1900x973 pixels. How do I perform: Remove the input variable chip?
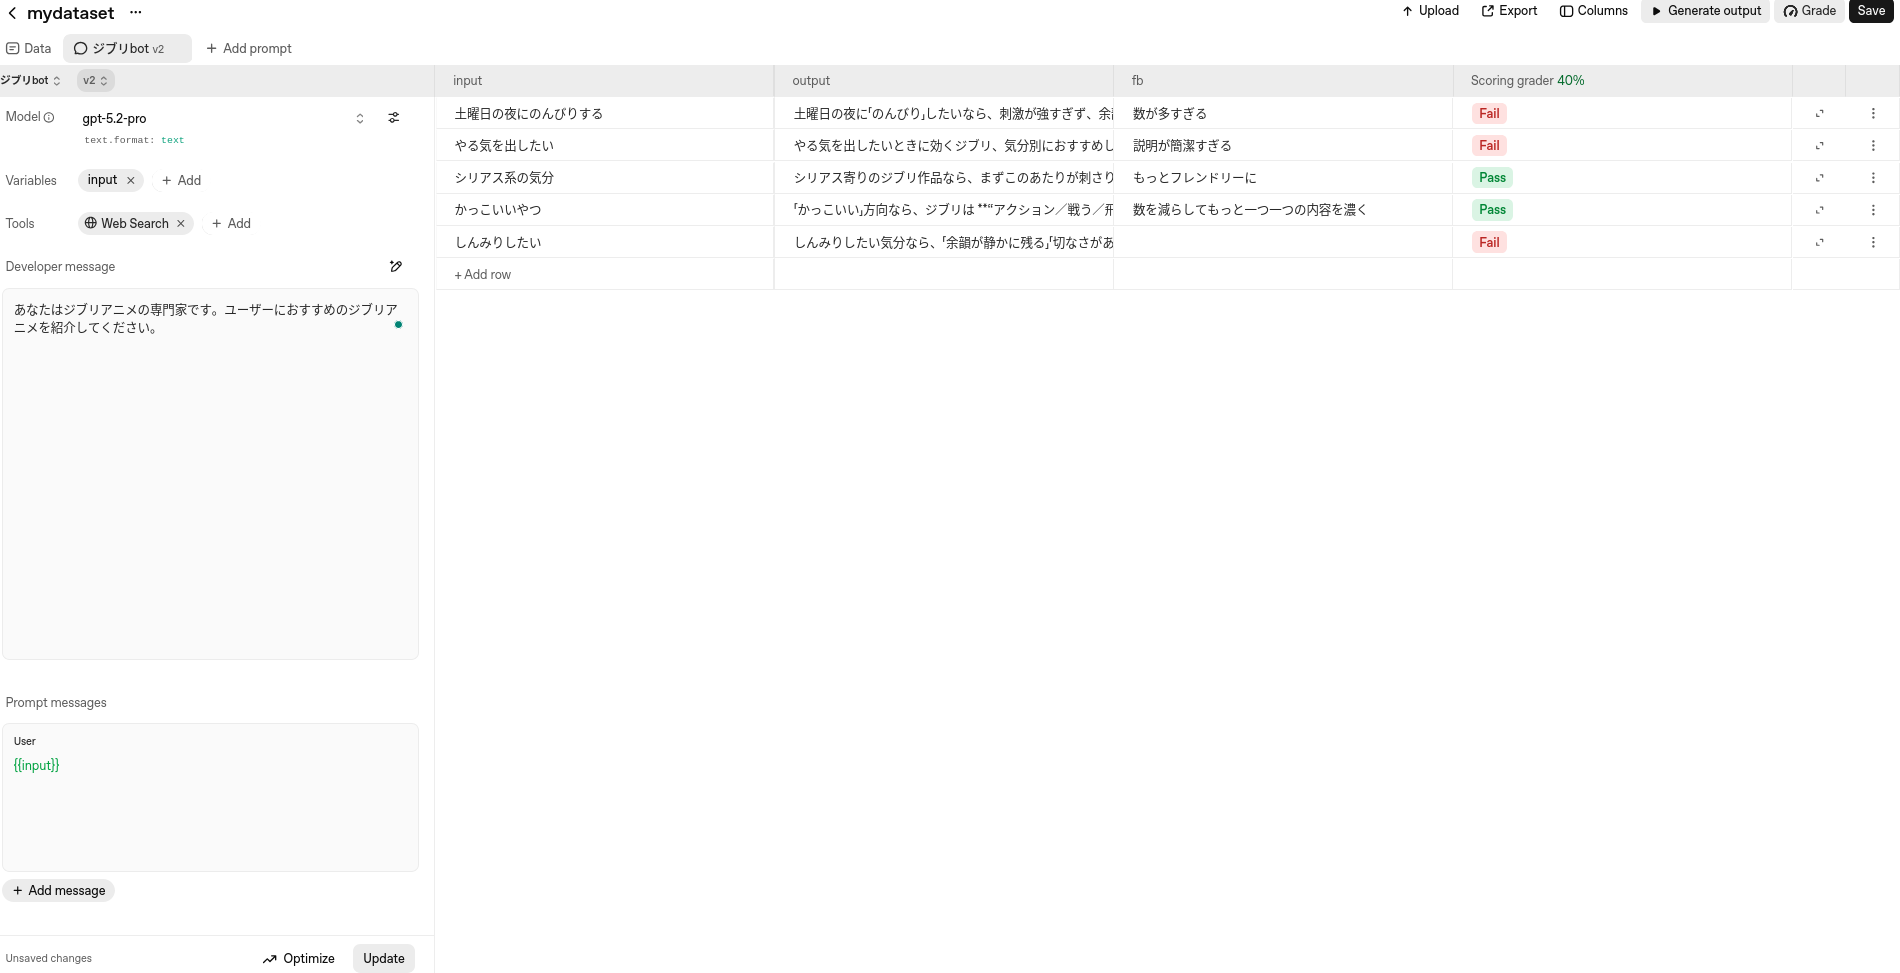pos(130,181)
